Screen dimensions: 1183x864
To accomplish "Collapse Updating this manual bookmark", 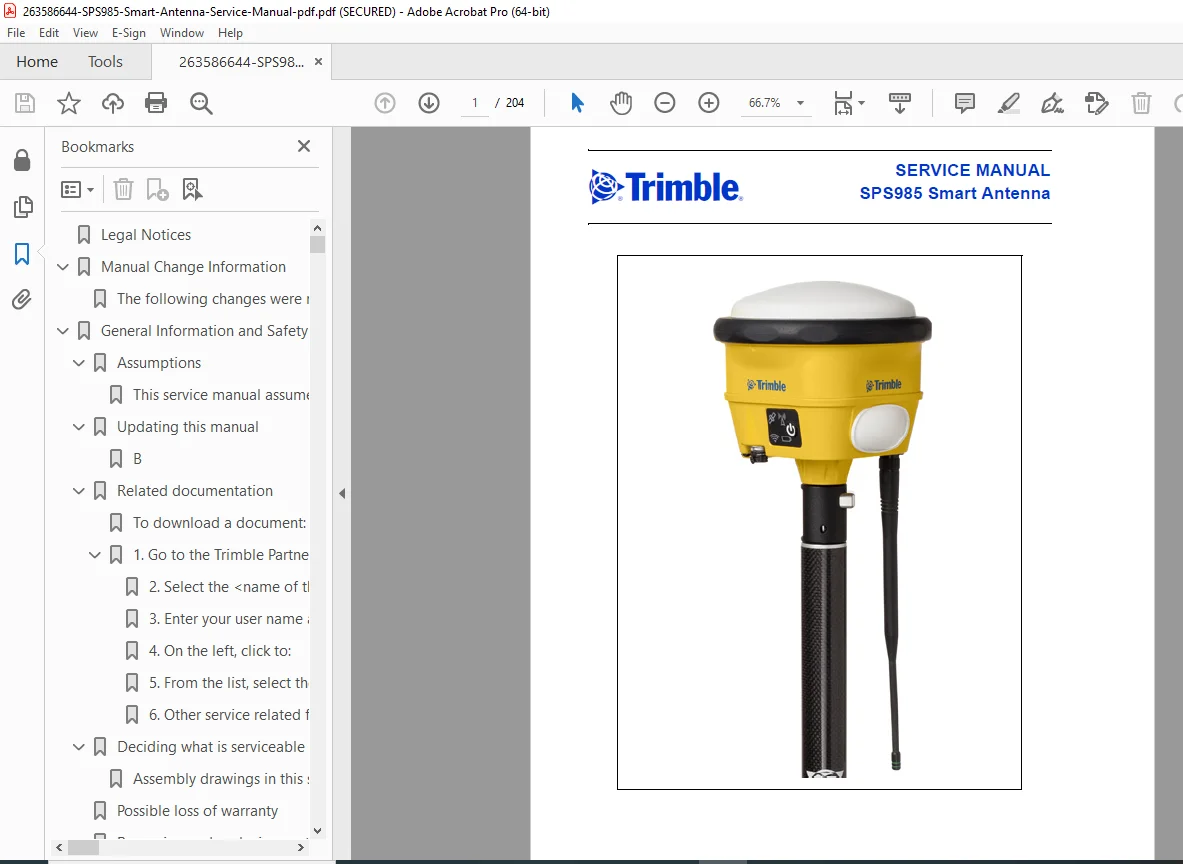I will (x=78, y=427).
